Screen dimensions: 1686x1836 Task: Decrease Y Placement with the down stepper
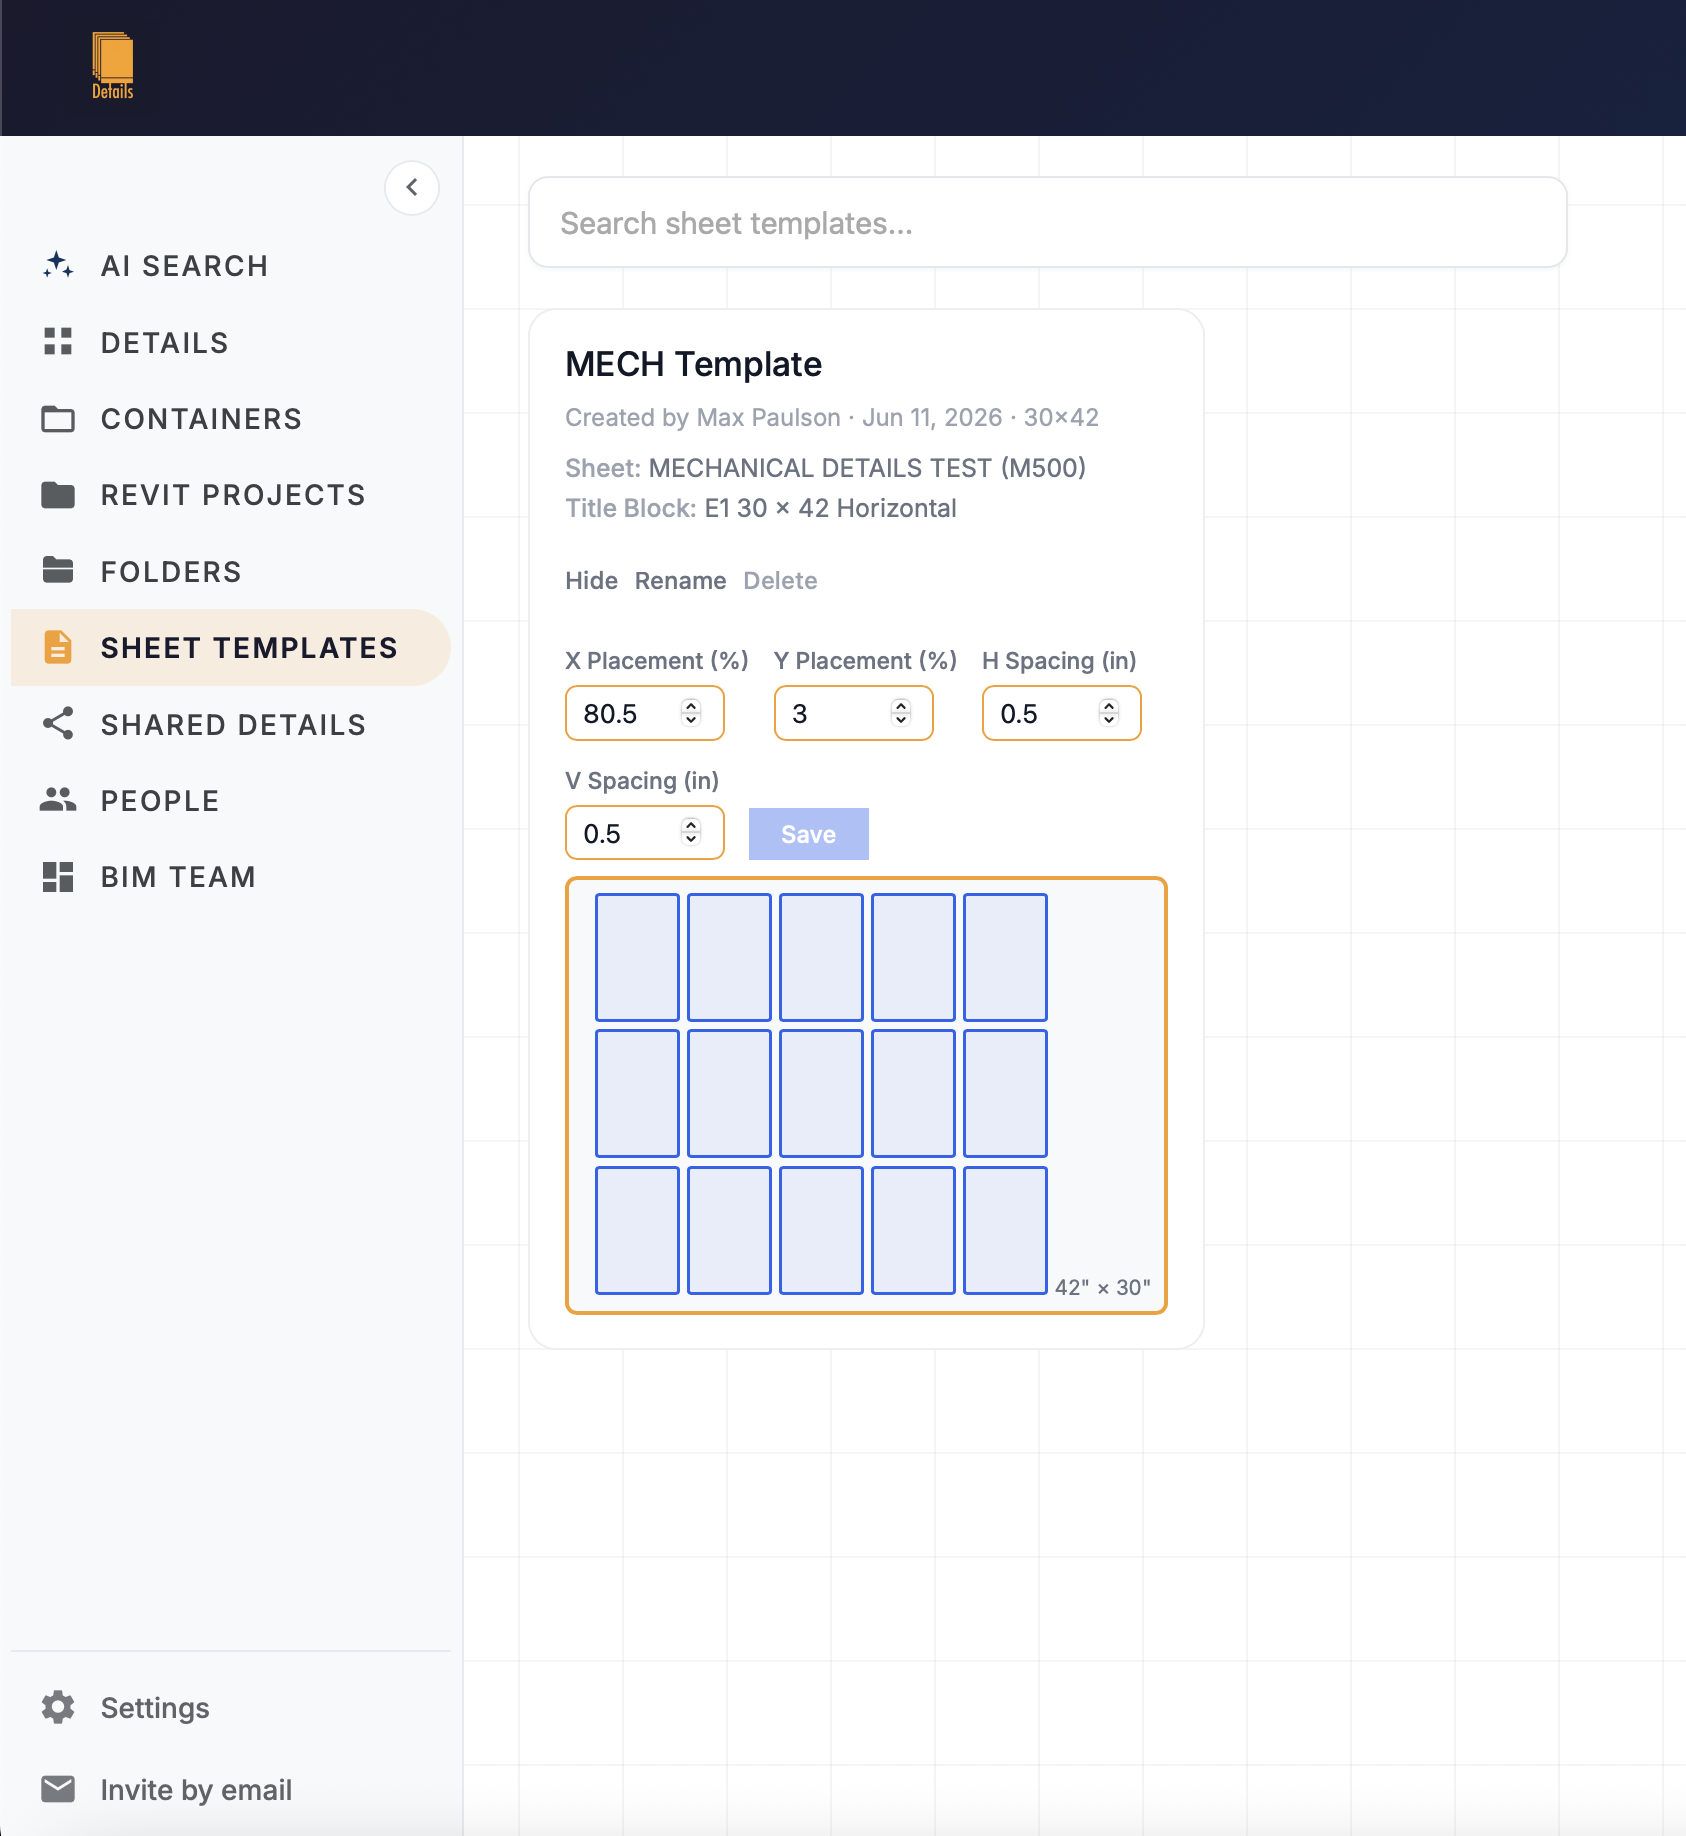tap(901, 720)
